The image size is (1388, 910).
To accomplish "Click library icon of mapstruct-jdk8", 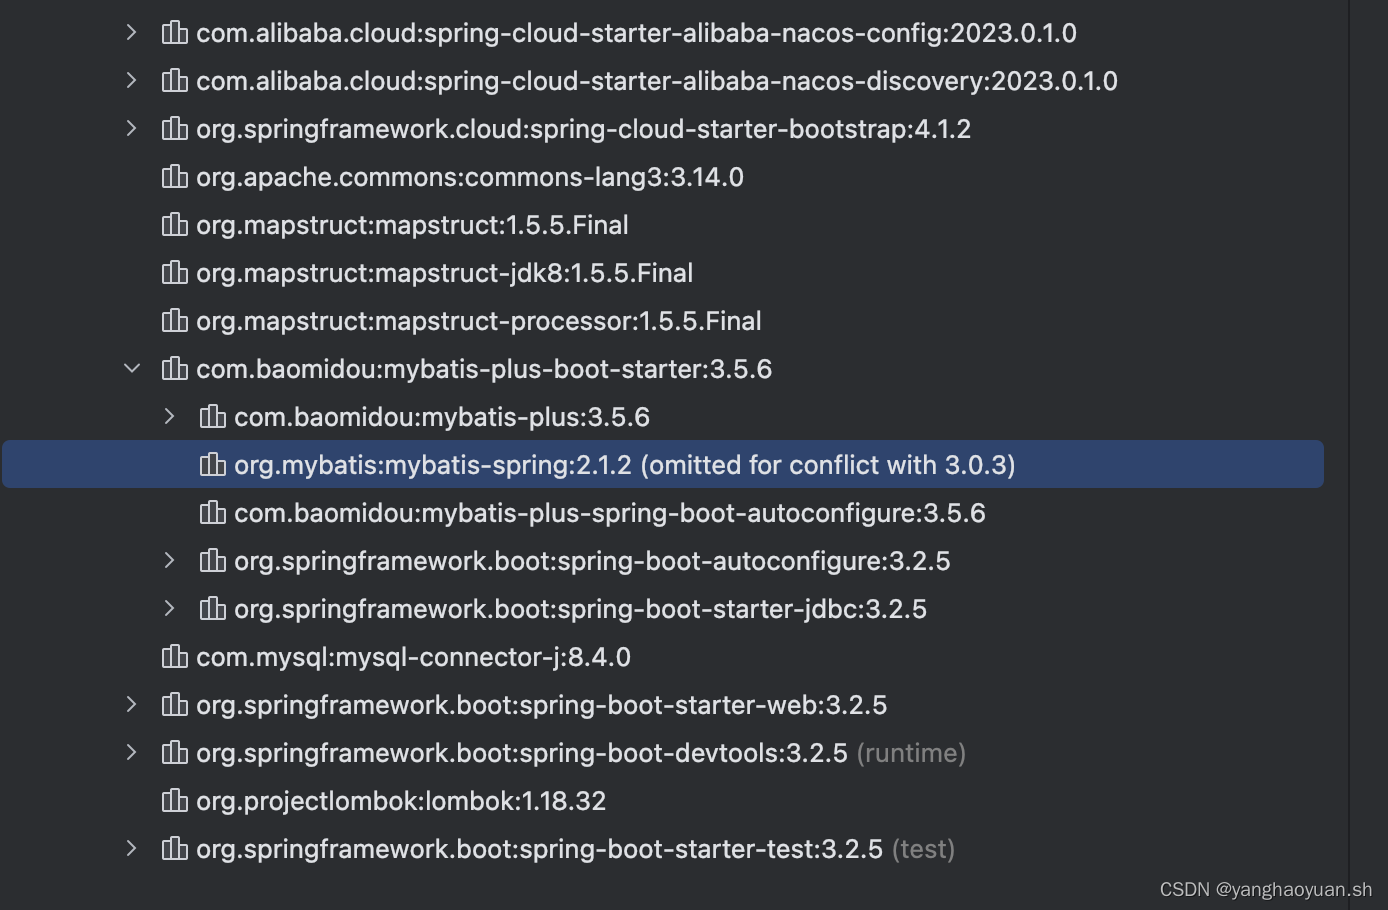I will click(x=175, y=273).
